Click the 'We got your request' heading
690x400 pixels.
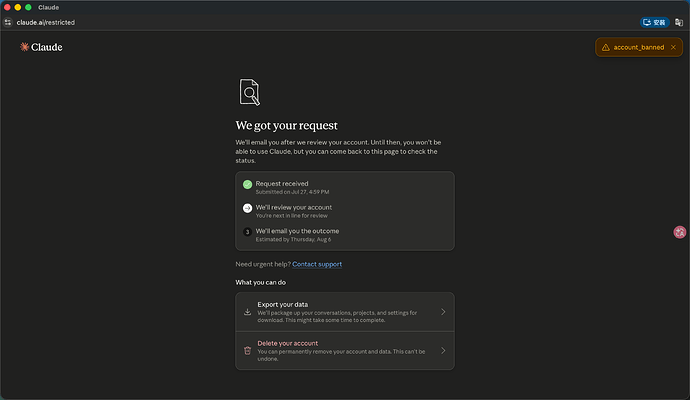pyautogui.click(x=286, y=125)
